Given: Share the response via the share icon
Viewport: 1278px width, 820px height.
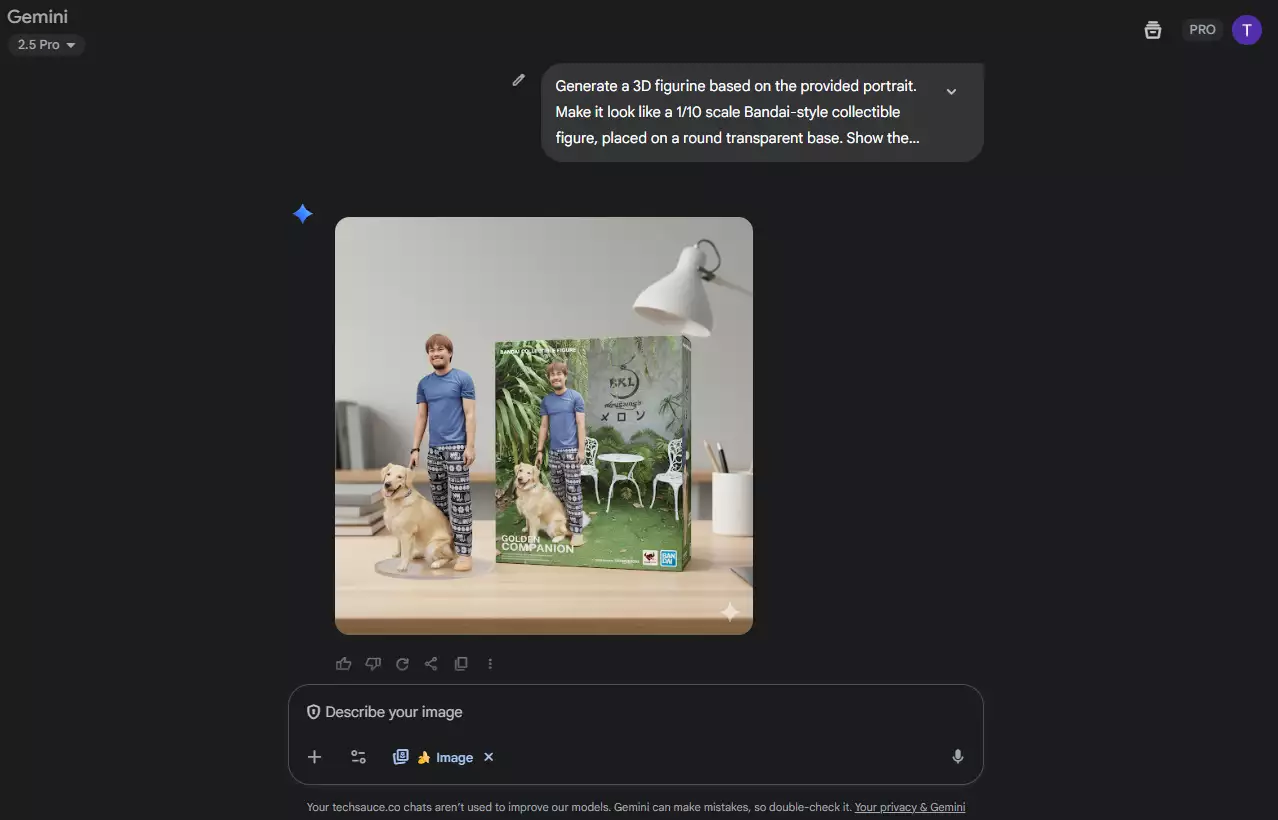Looking at the screenshot, I should point(431,664).
